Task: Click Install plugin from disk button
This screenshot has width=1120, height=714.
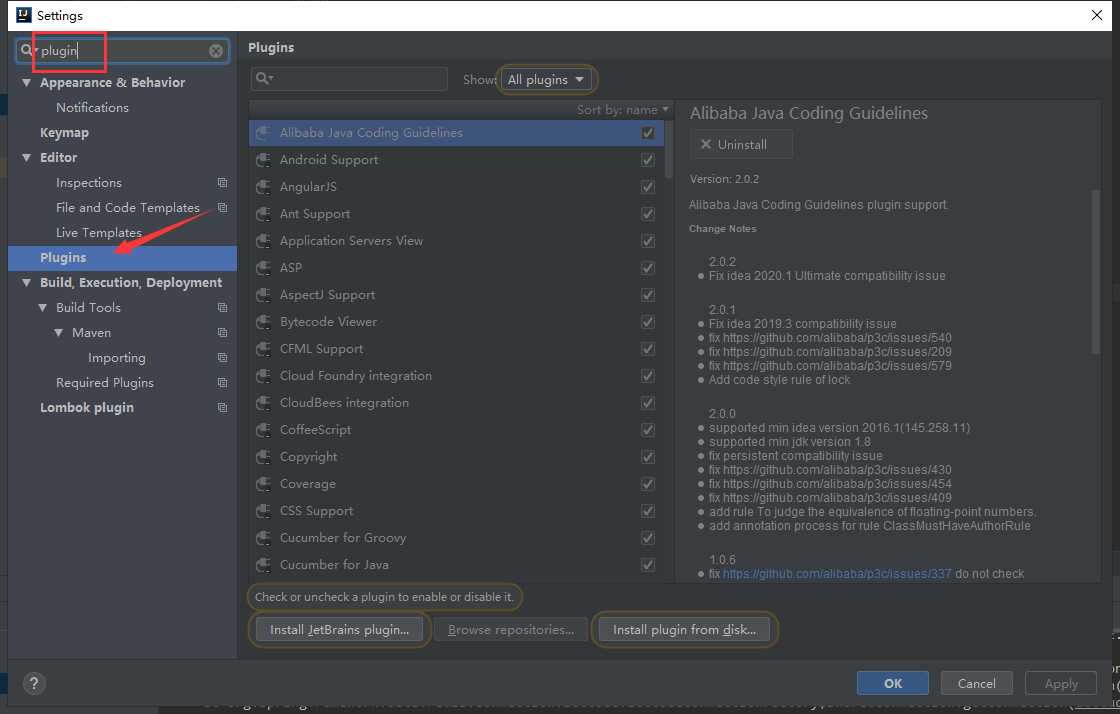Action: 684,630
